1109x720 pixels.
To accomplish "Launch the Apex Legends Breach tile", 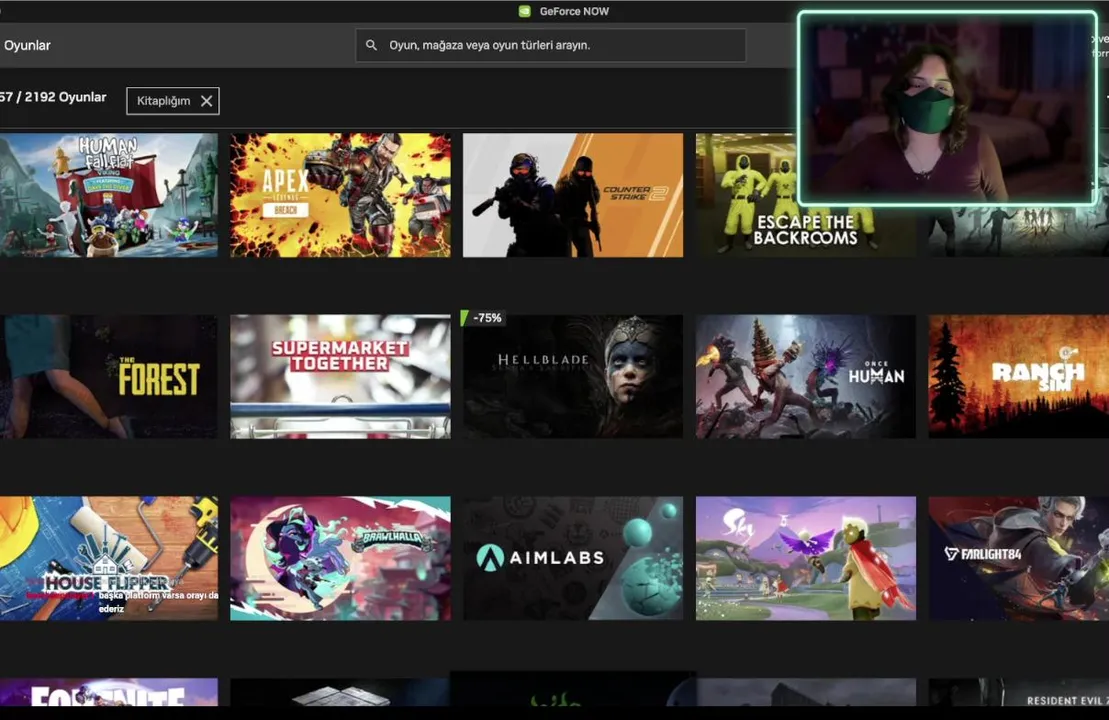I will click(340, 195).
